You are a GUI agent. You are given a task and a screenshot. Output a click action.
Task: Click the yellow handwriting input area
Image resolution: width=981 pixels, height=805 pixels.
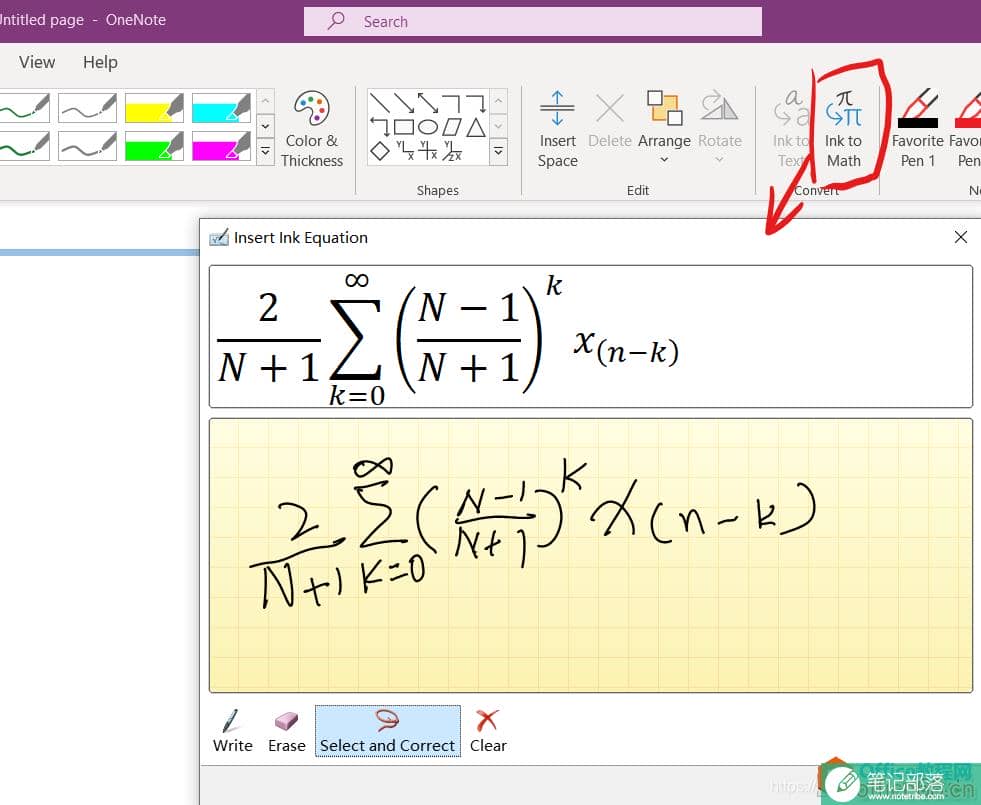point(591,555)
